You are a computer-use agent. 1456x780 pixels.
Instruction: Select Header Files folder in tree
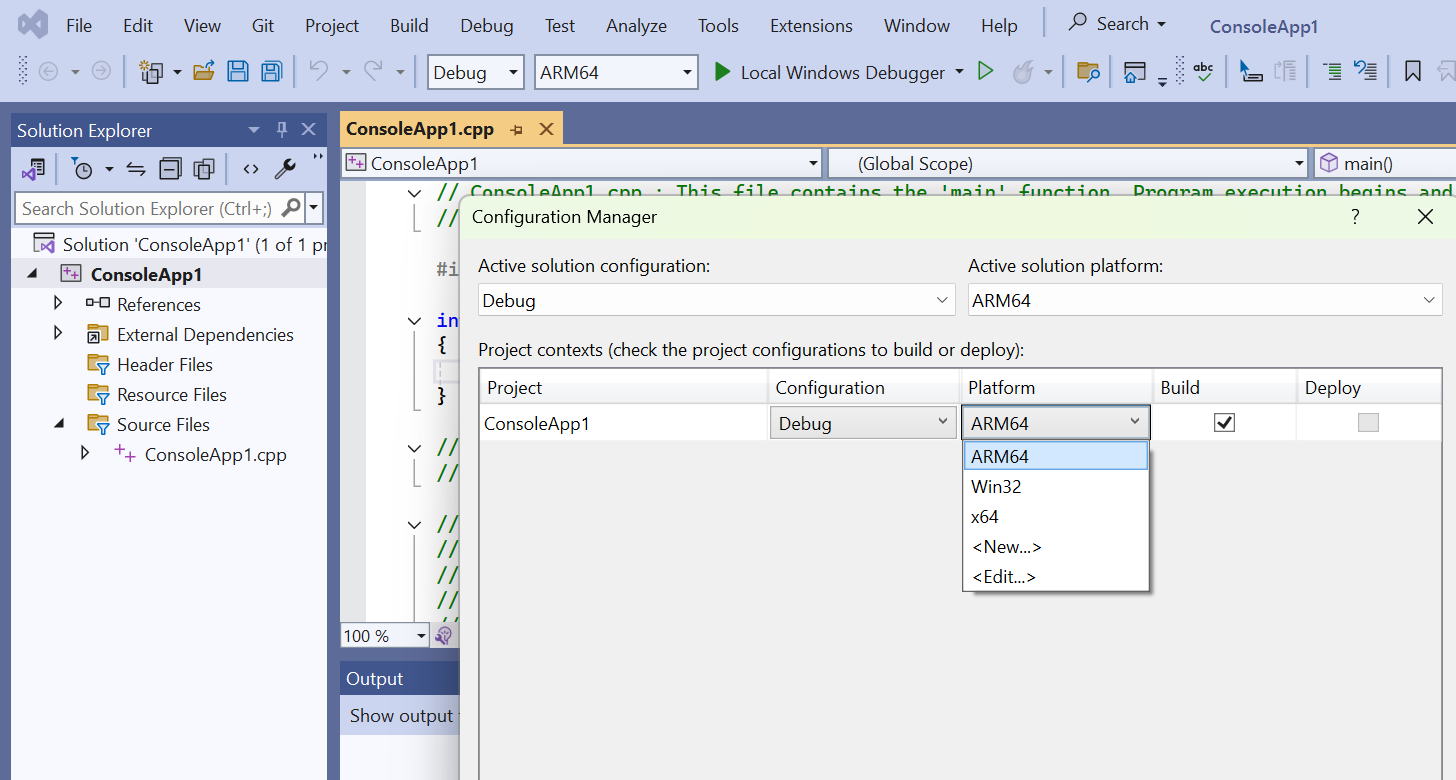(165, 364)
